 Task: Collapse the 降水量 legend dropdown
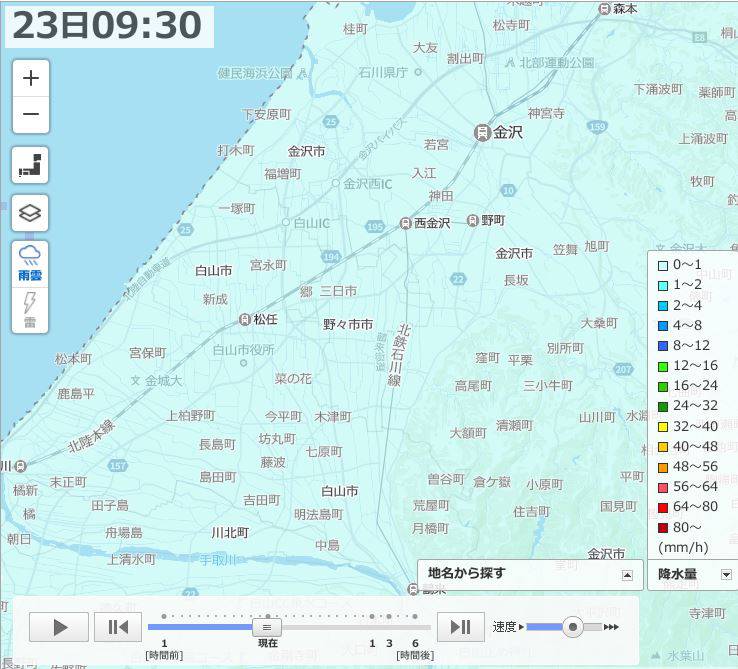pos(726,574)
